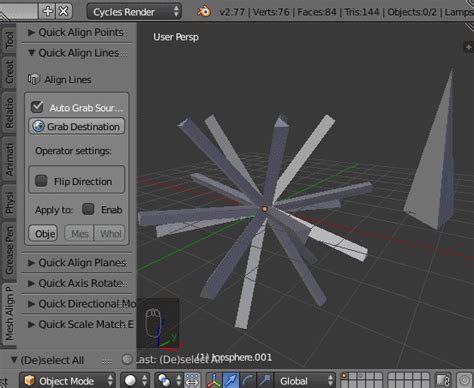Click the layer-lock icon right of layer grid
The image size is (474, 388).
pyautogui.click(x=443, y=380)
